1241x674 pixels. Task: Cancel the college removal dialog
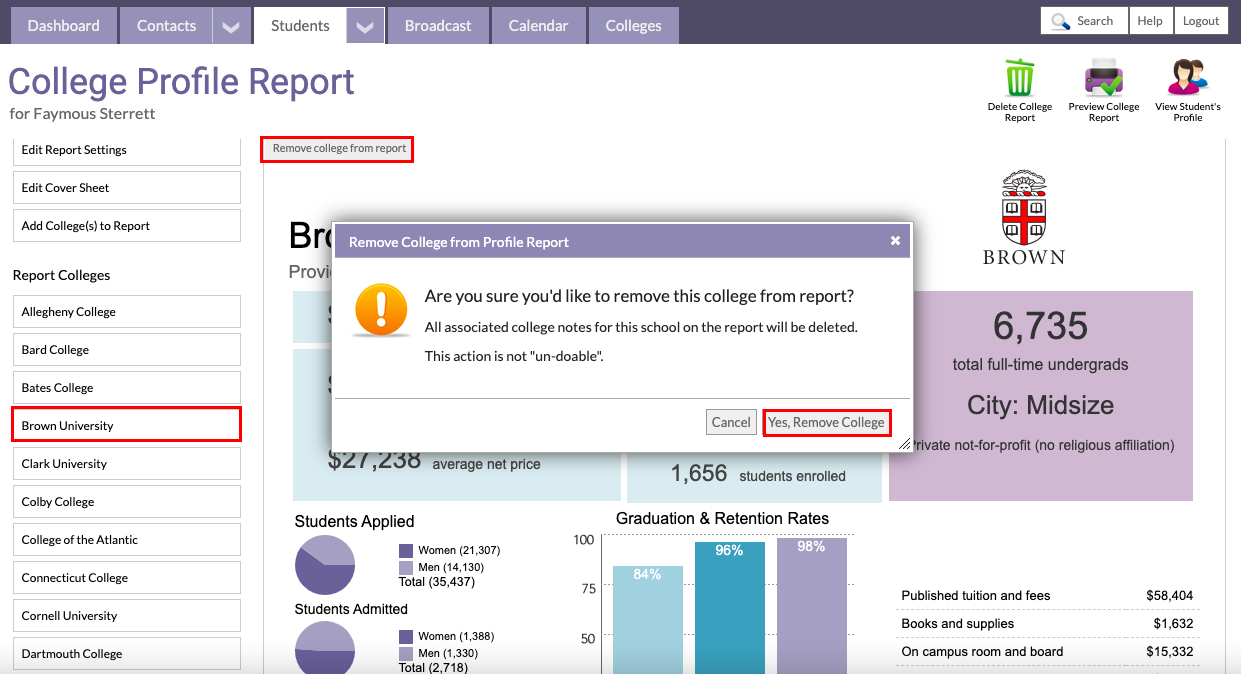pos(731,422)
